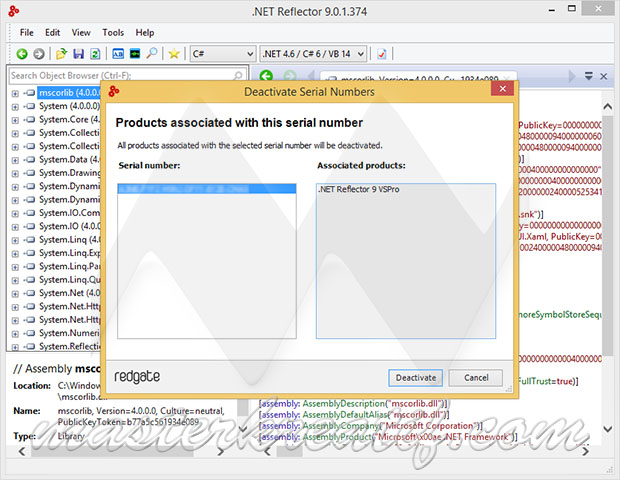
Task: Close the code pane with the X icon
Action: [x=603, y=76]
